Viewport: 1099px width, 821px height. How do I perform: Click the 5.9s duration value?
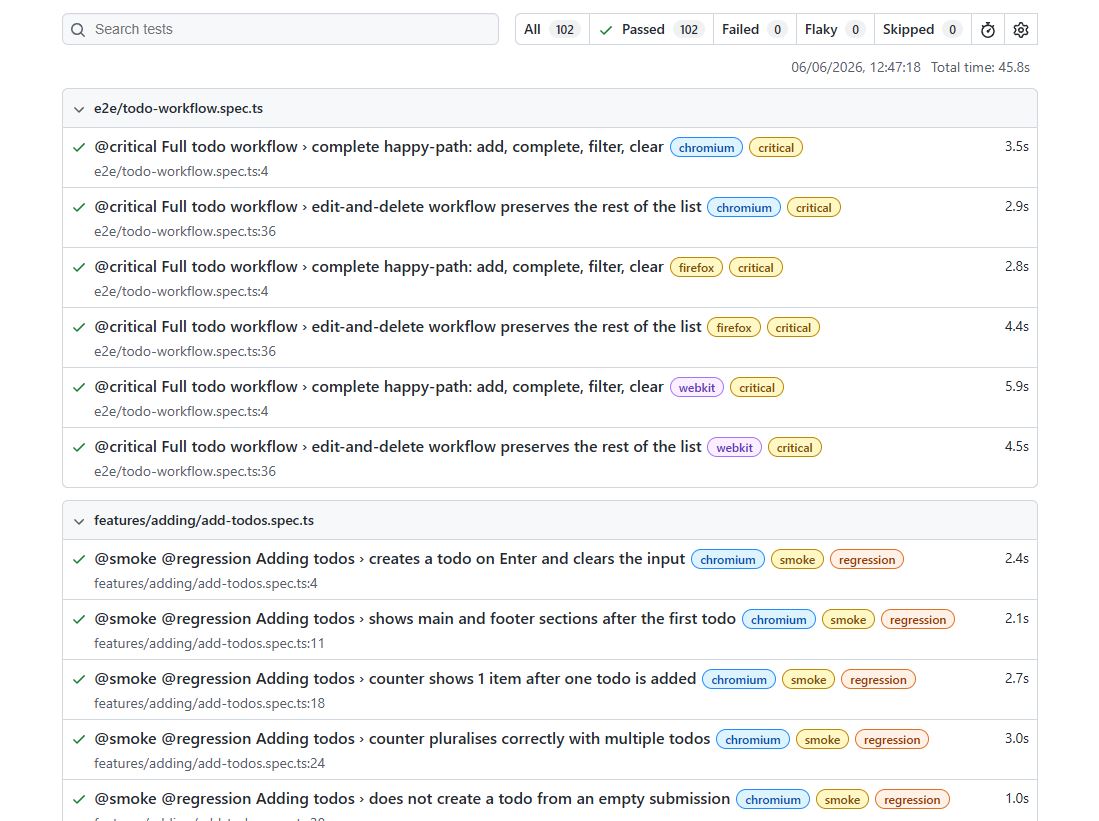(1016, 386)
